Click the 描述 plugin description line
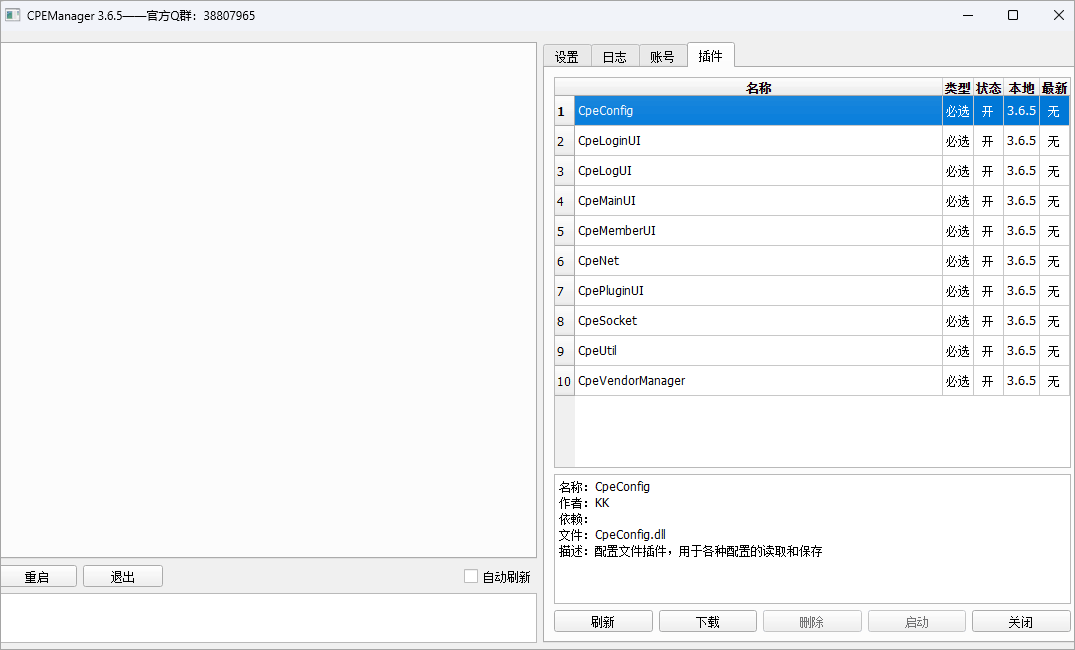 [690, 551]
